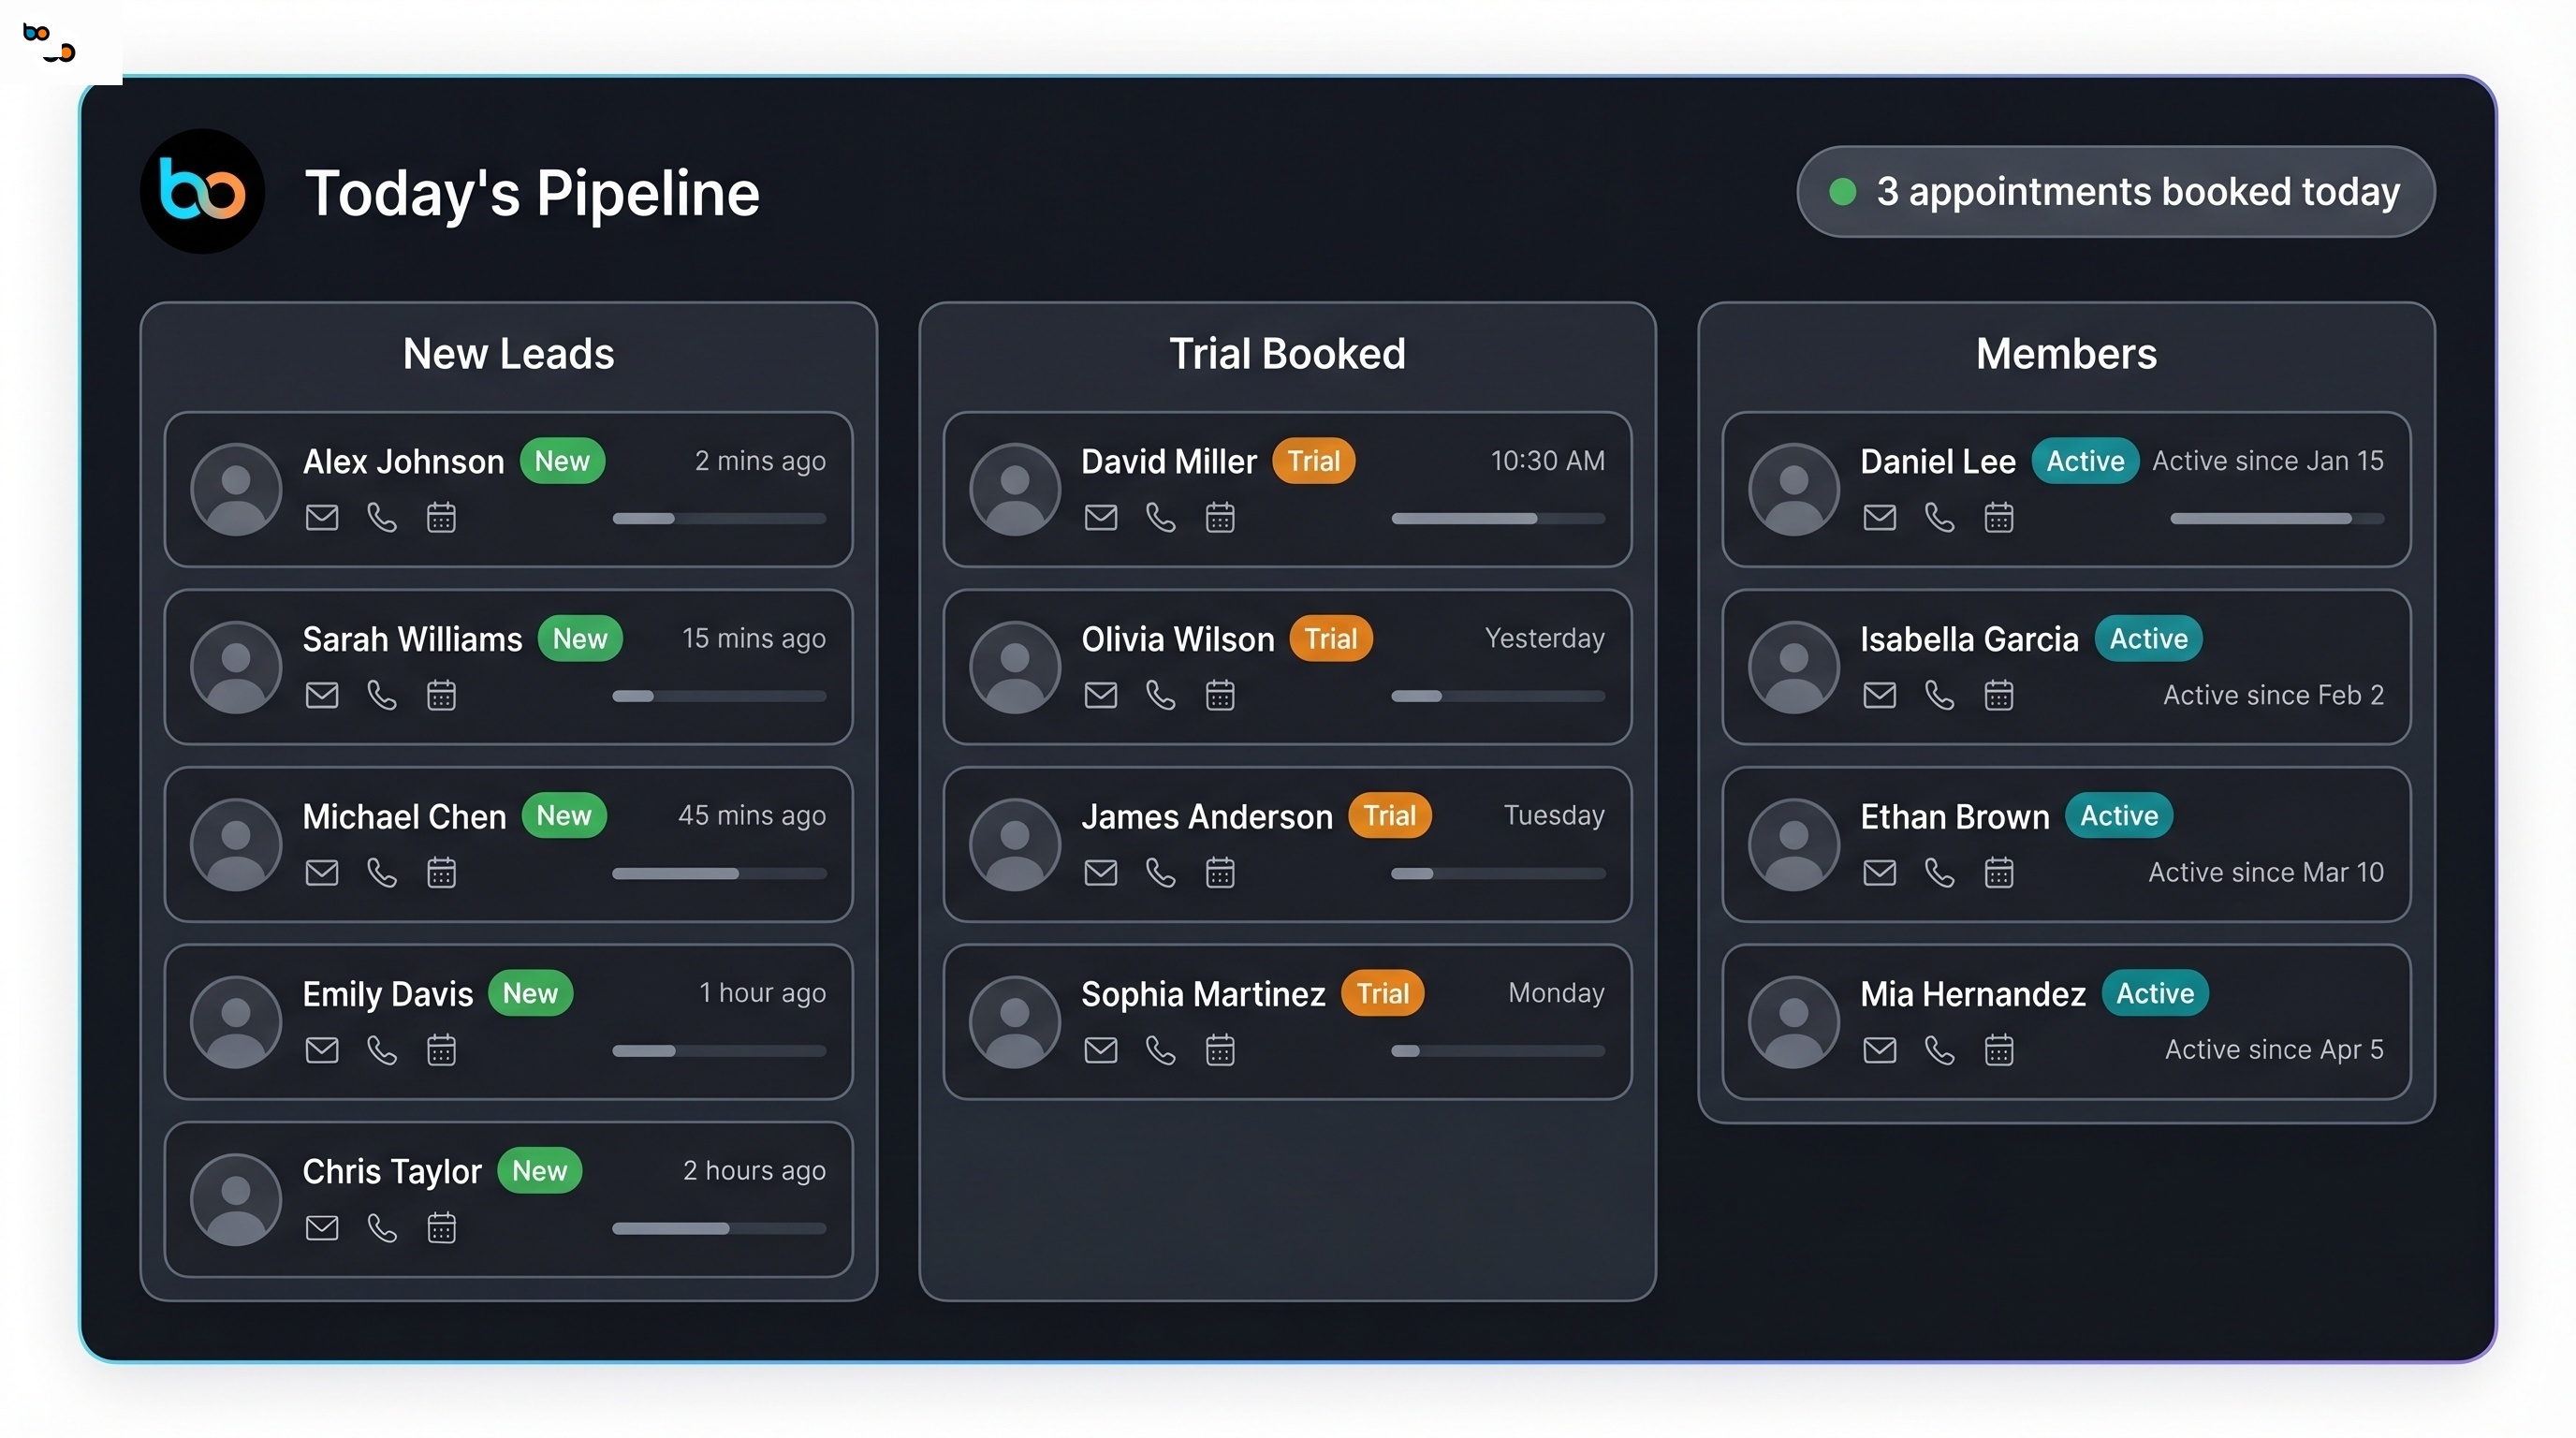The width and height of the screenshot is (2576, 1438).
Task: Switch to the Trial Booked column header
Action: pyautogui.click(x=1287, y=352)
